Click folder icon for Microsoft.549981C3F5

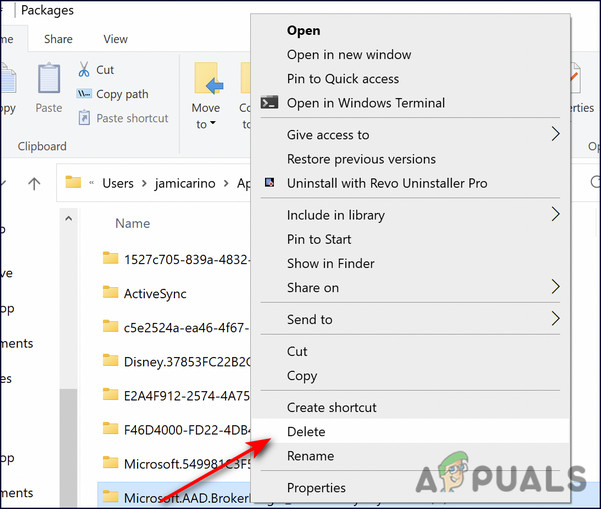(x=110, y=462)
